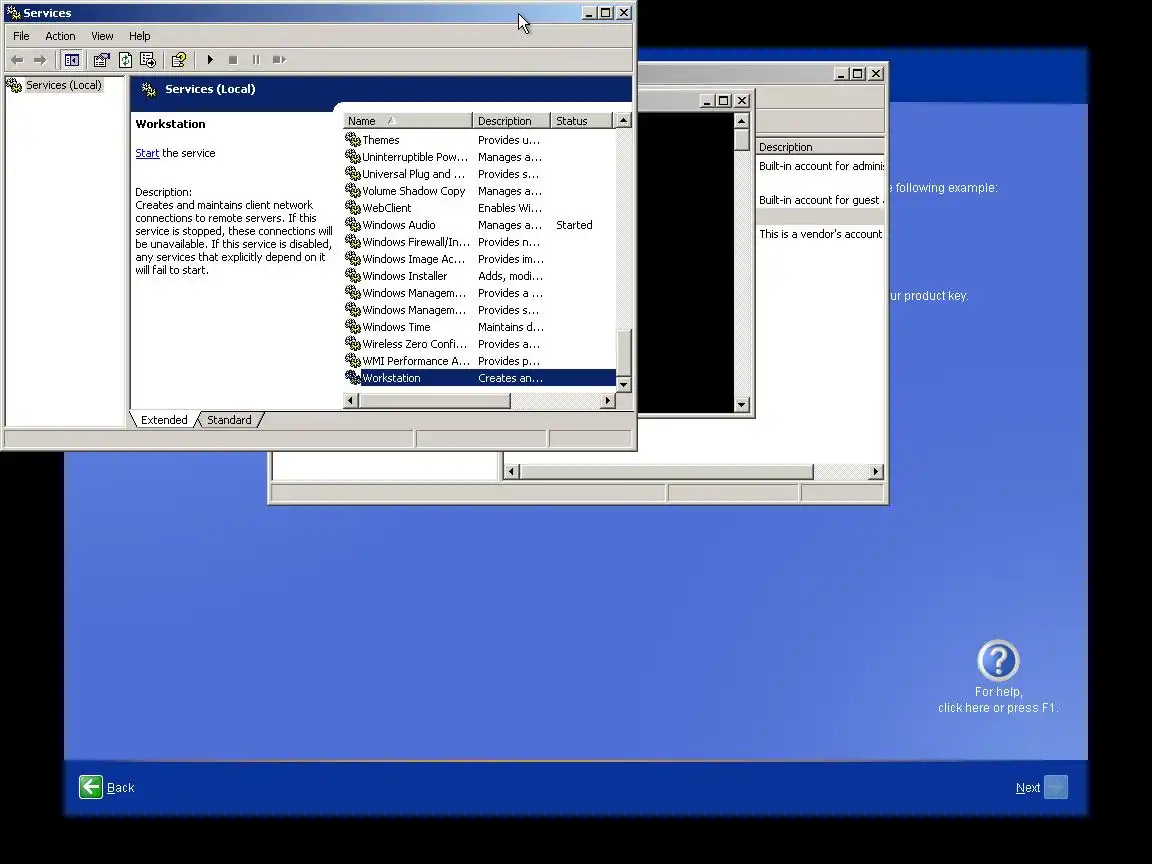Viewport: 1152px width, 864px height.
Task: Select the 'This is a vendor's account' row
Action: click(x=820, y=234)
